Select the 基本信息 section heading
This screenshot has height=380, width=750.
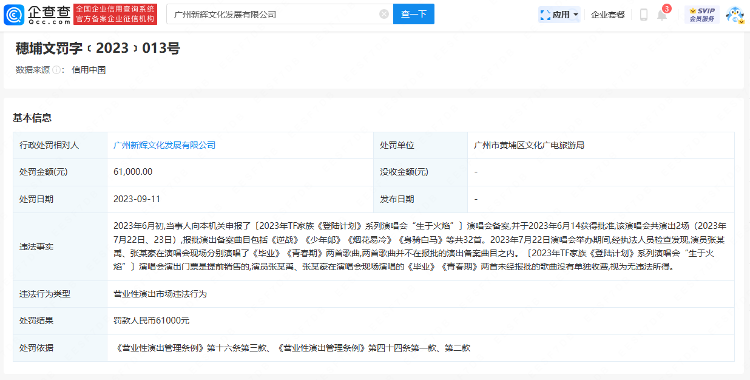(32, 118)
